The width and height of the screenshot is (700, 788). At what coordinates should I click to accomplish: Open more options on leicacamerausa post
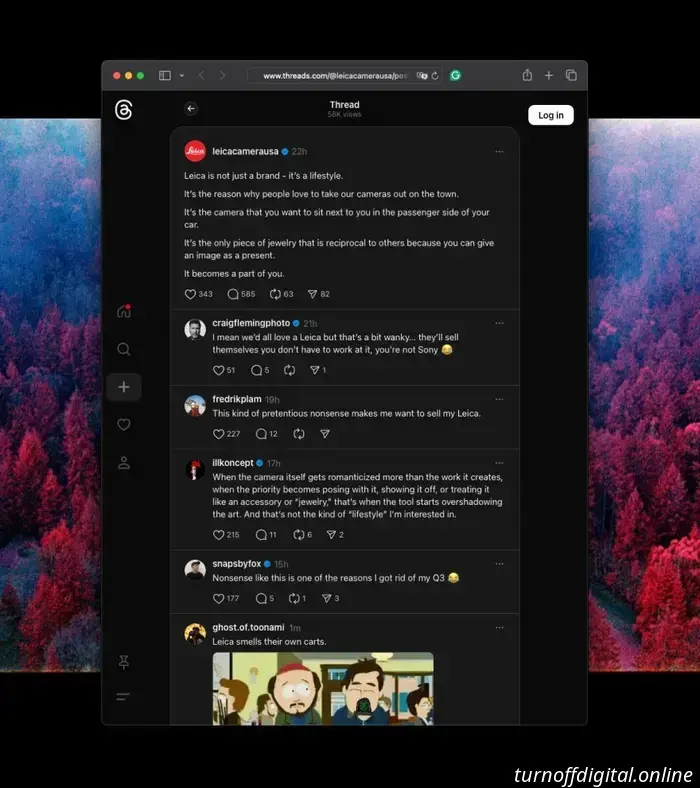coord(499,151)
